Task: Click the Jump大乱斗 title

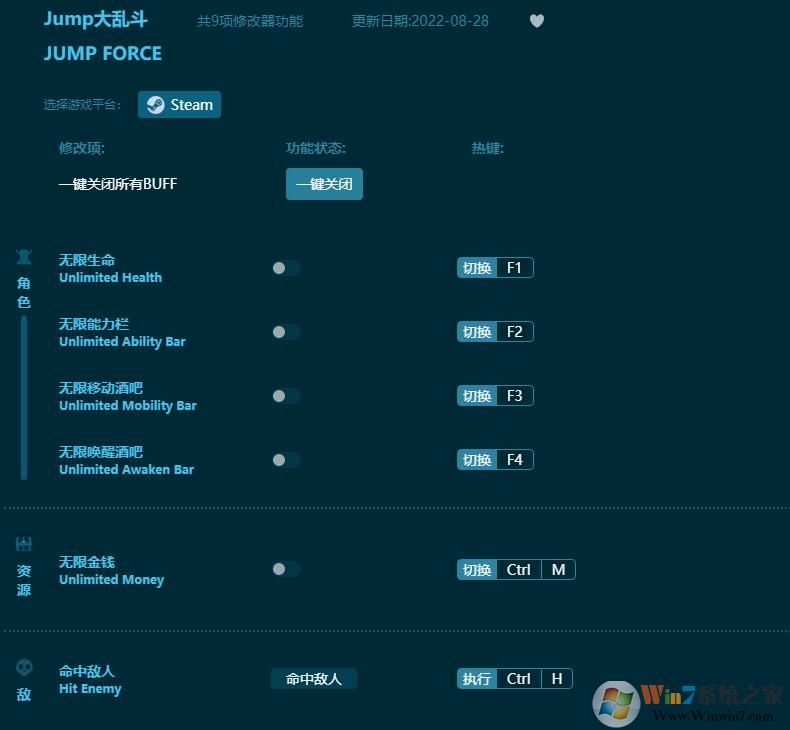Action: 95,19
